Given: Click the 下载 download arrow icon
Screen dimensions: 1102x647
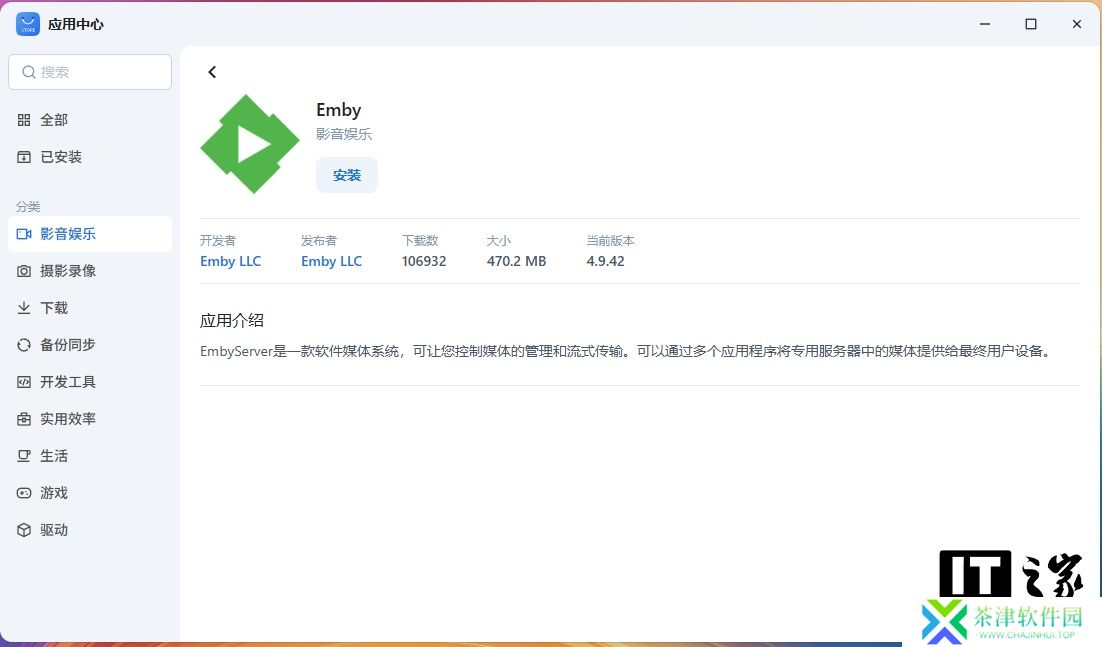Looking at the screenshot, I should (24, 308).
